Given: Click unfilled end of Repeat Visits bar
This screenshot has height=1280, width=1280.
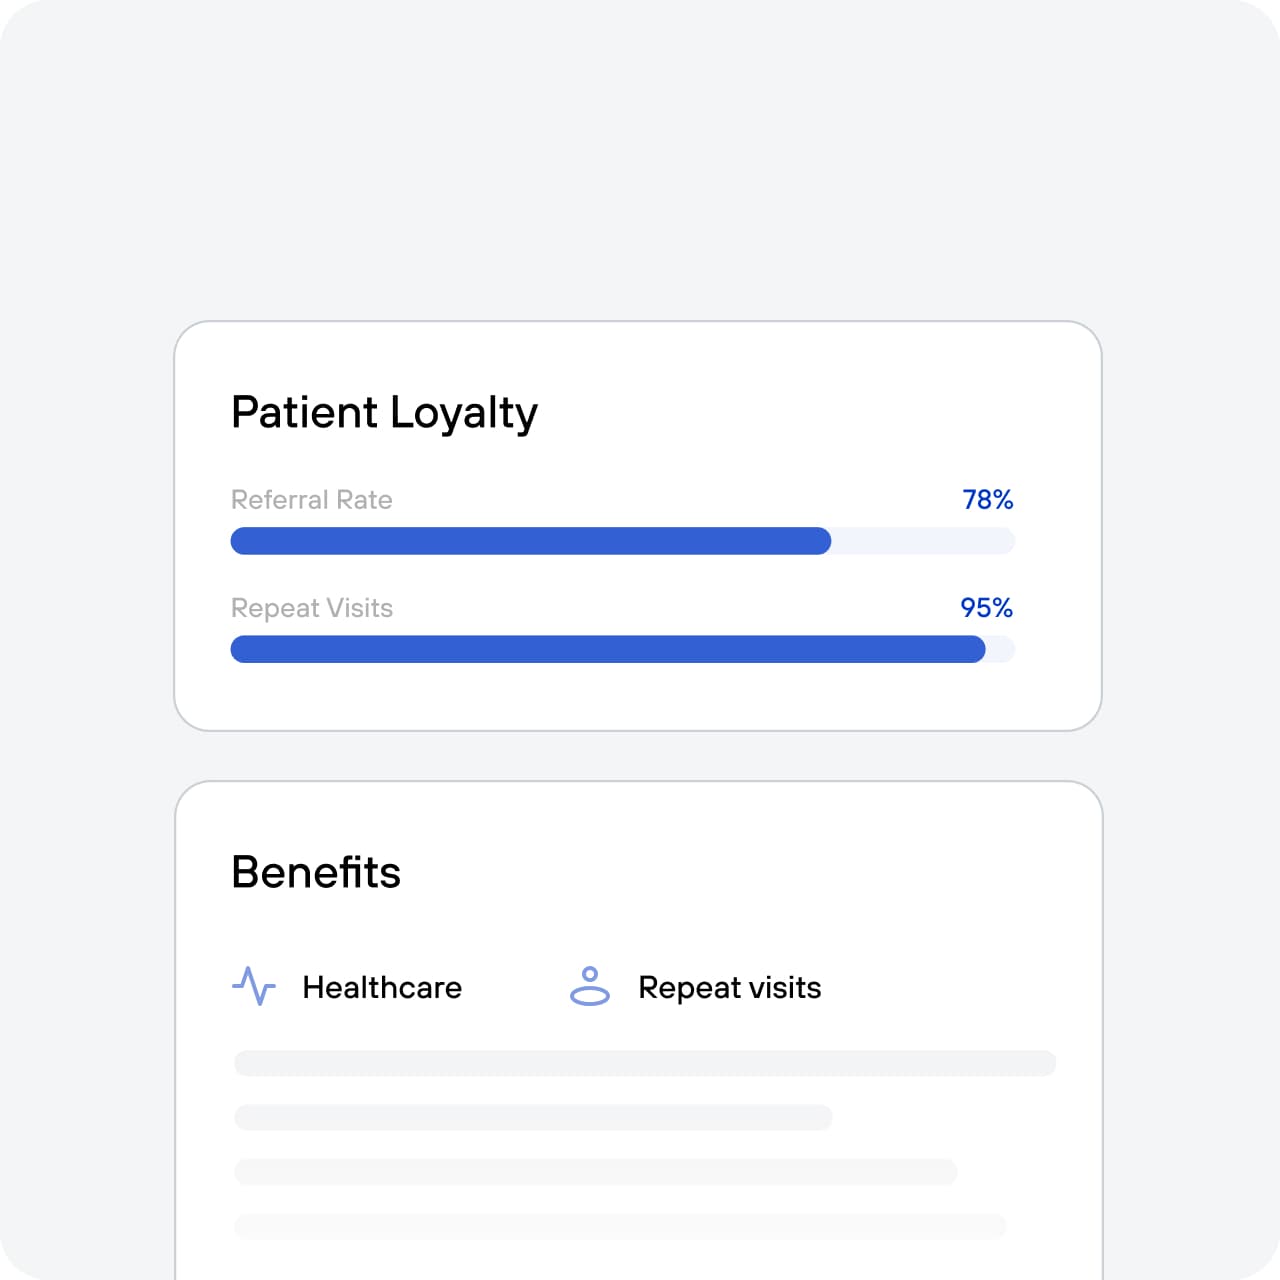Looking at the screenshot, I should pyautogui.click(x=1001, y=649).
